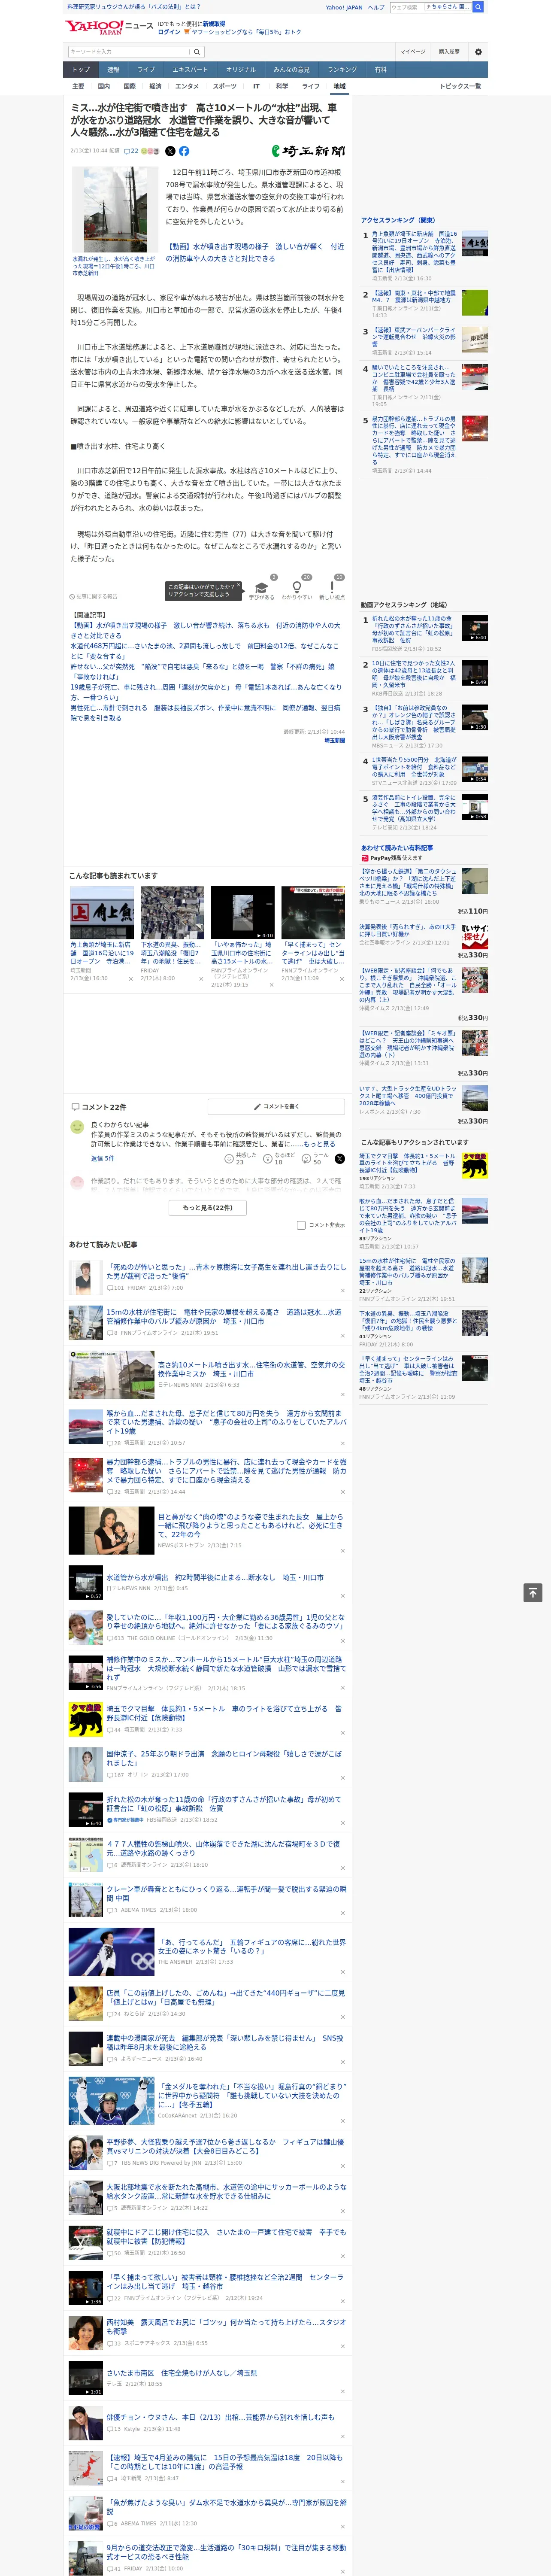
Task: Open article 国仲涼子、25年ぶり朝ドラ出演
Action: pos(224,1758)
